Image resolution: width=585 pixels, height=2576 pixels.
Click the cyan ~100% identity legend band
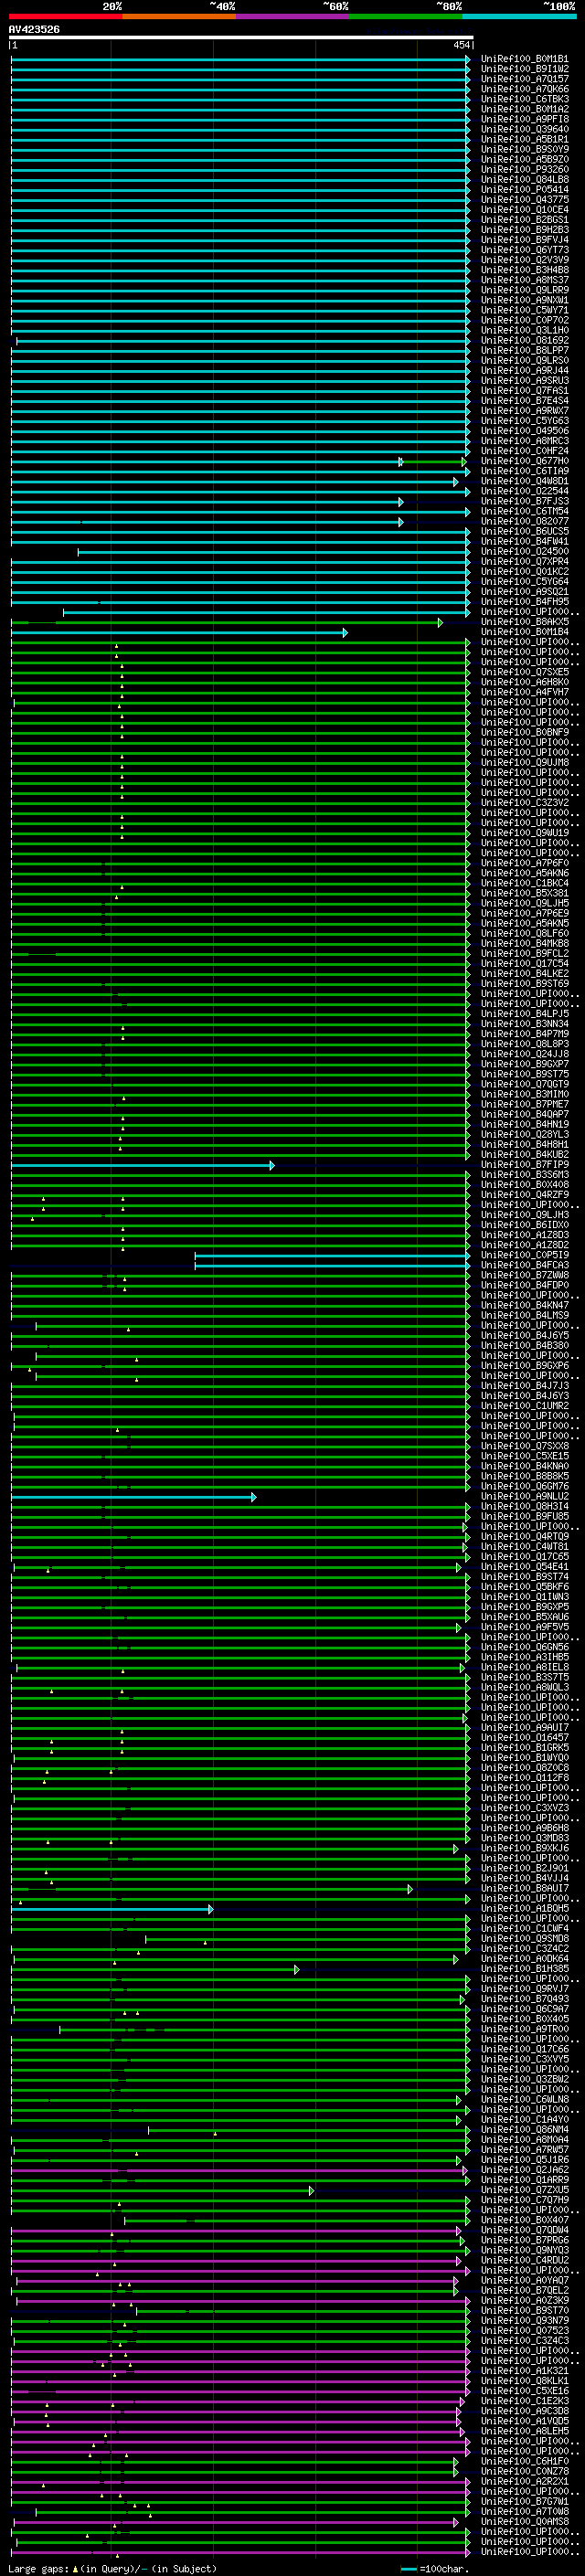[520, 16]
